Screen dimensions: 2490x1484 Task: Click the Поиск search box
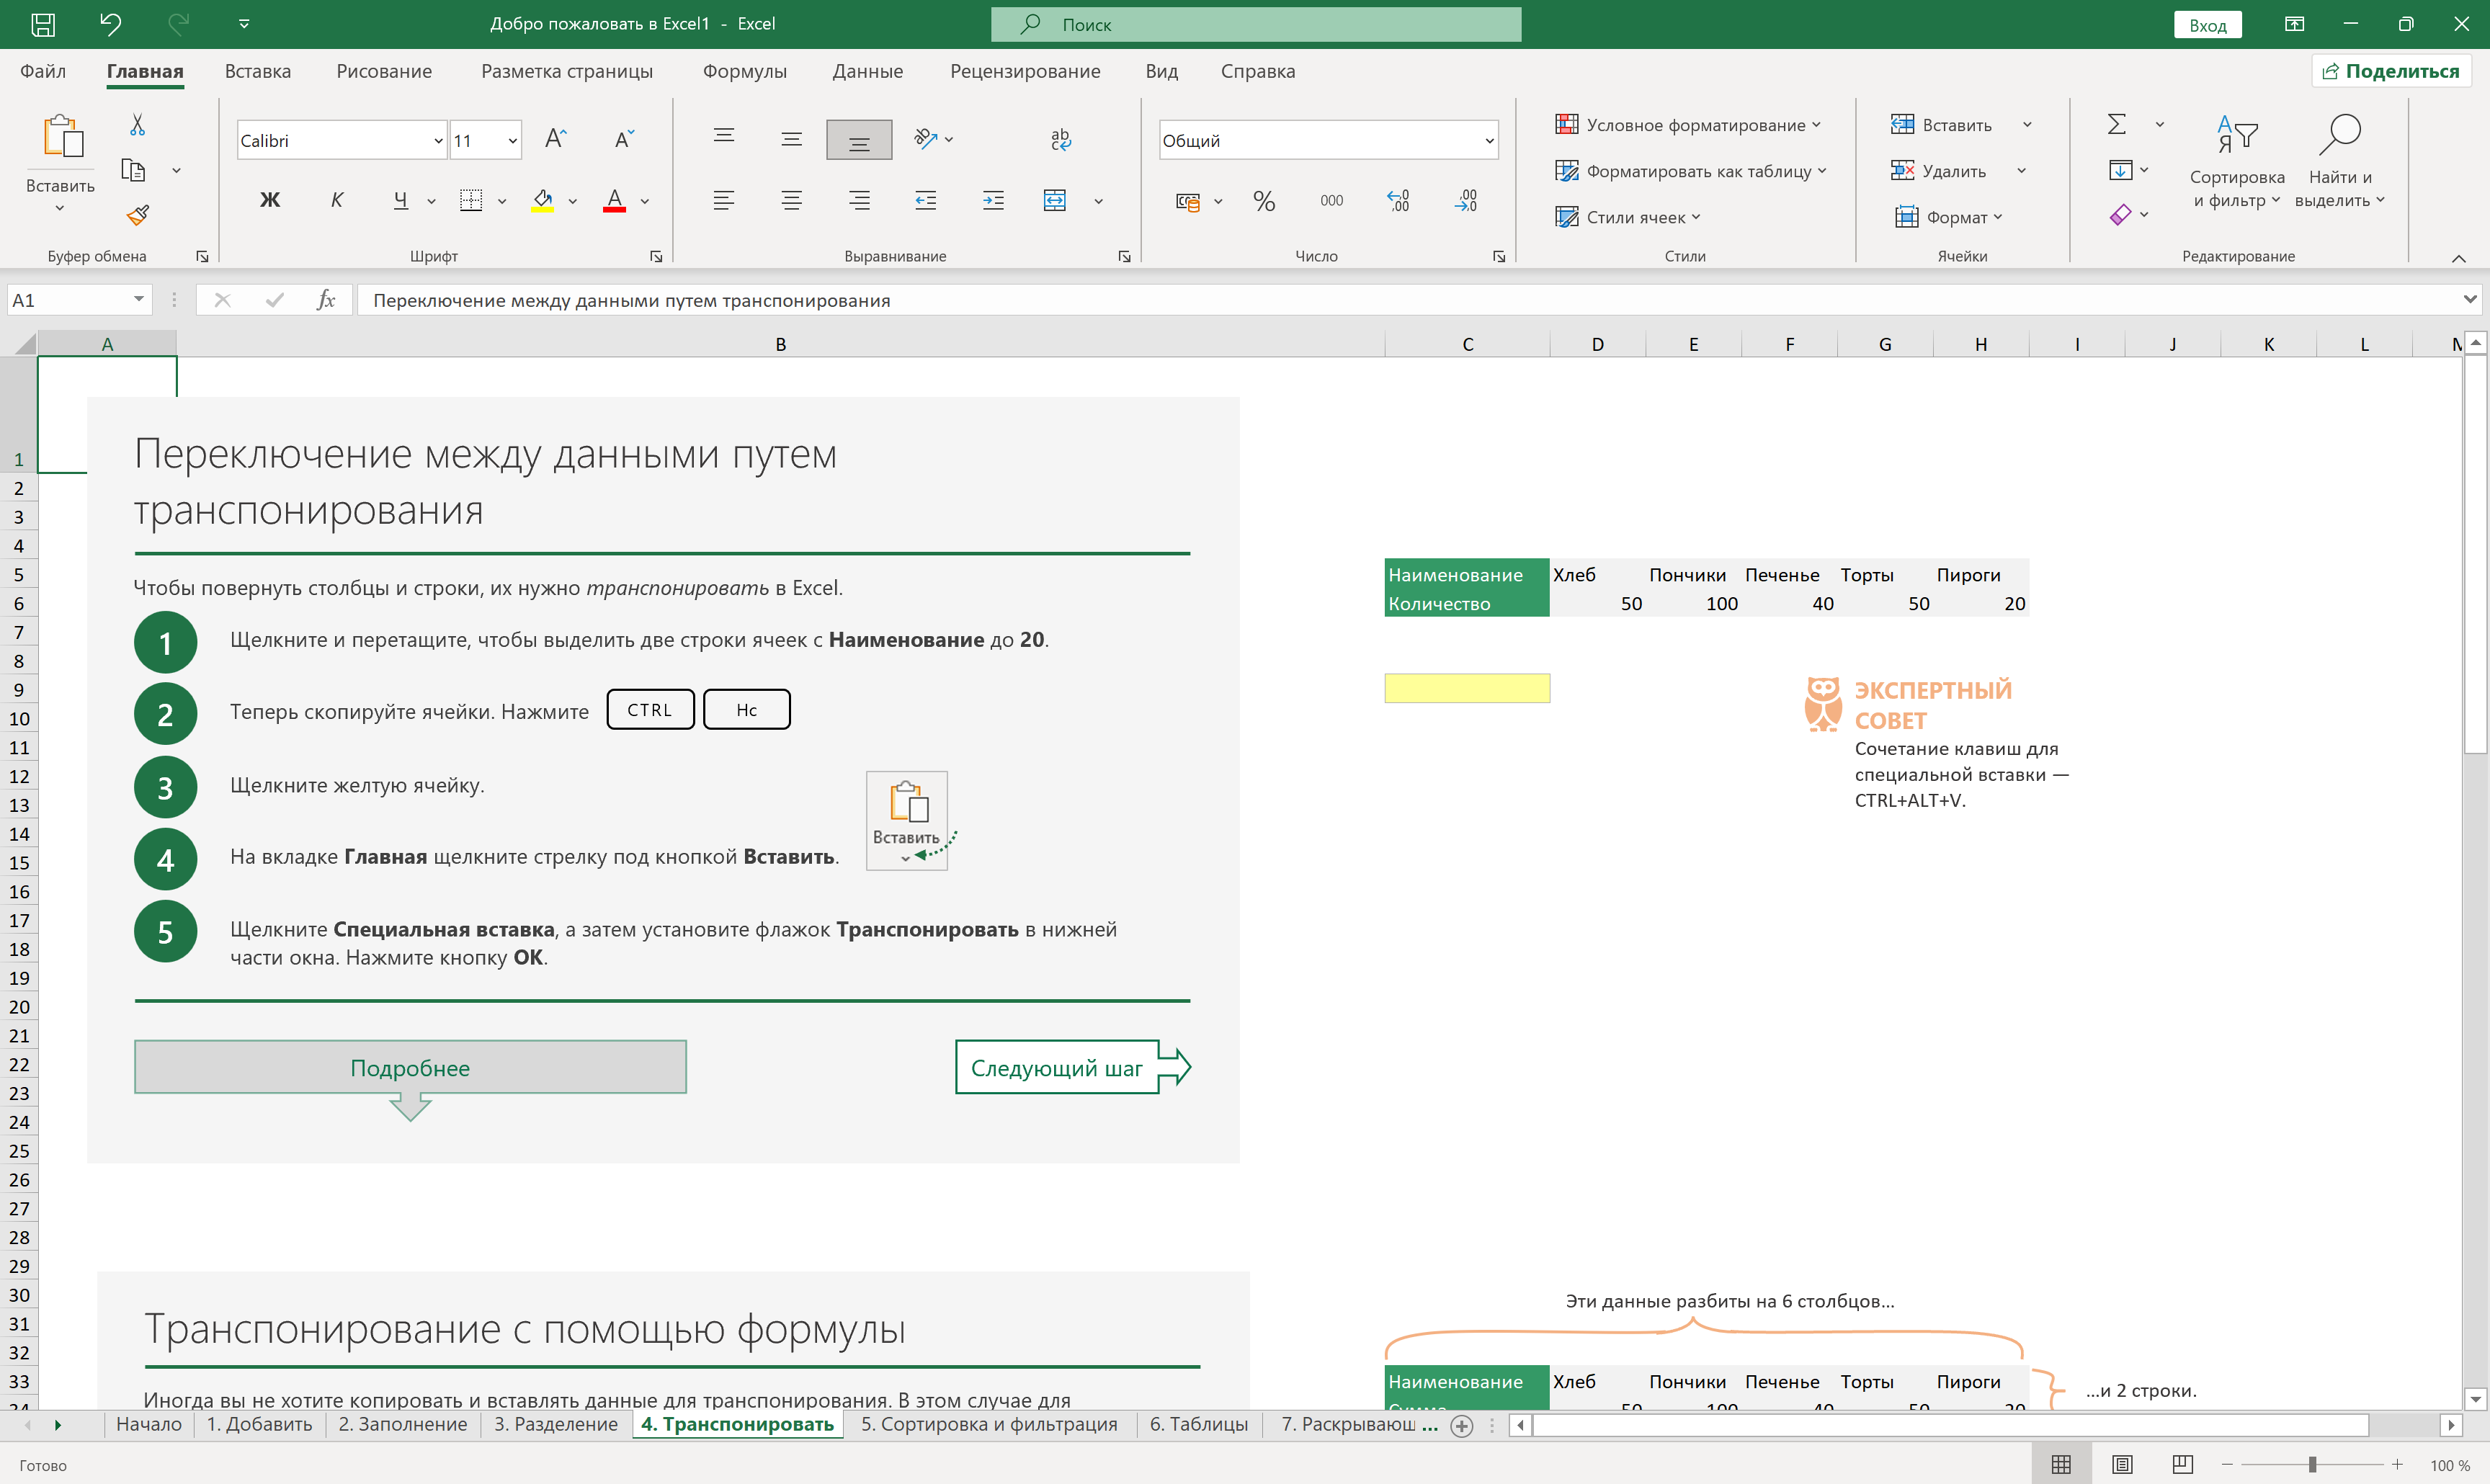point(1255,24)
